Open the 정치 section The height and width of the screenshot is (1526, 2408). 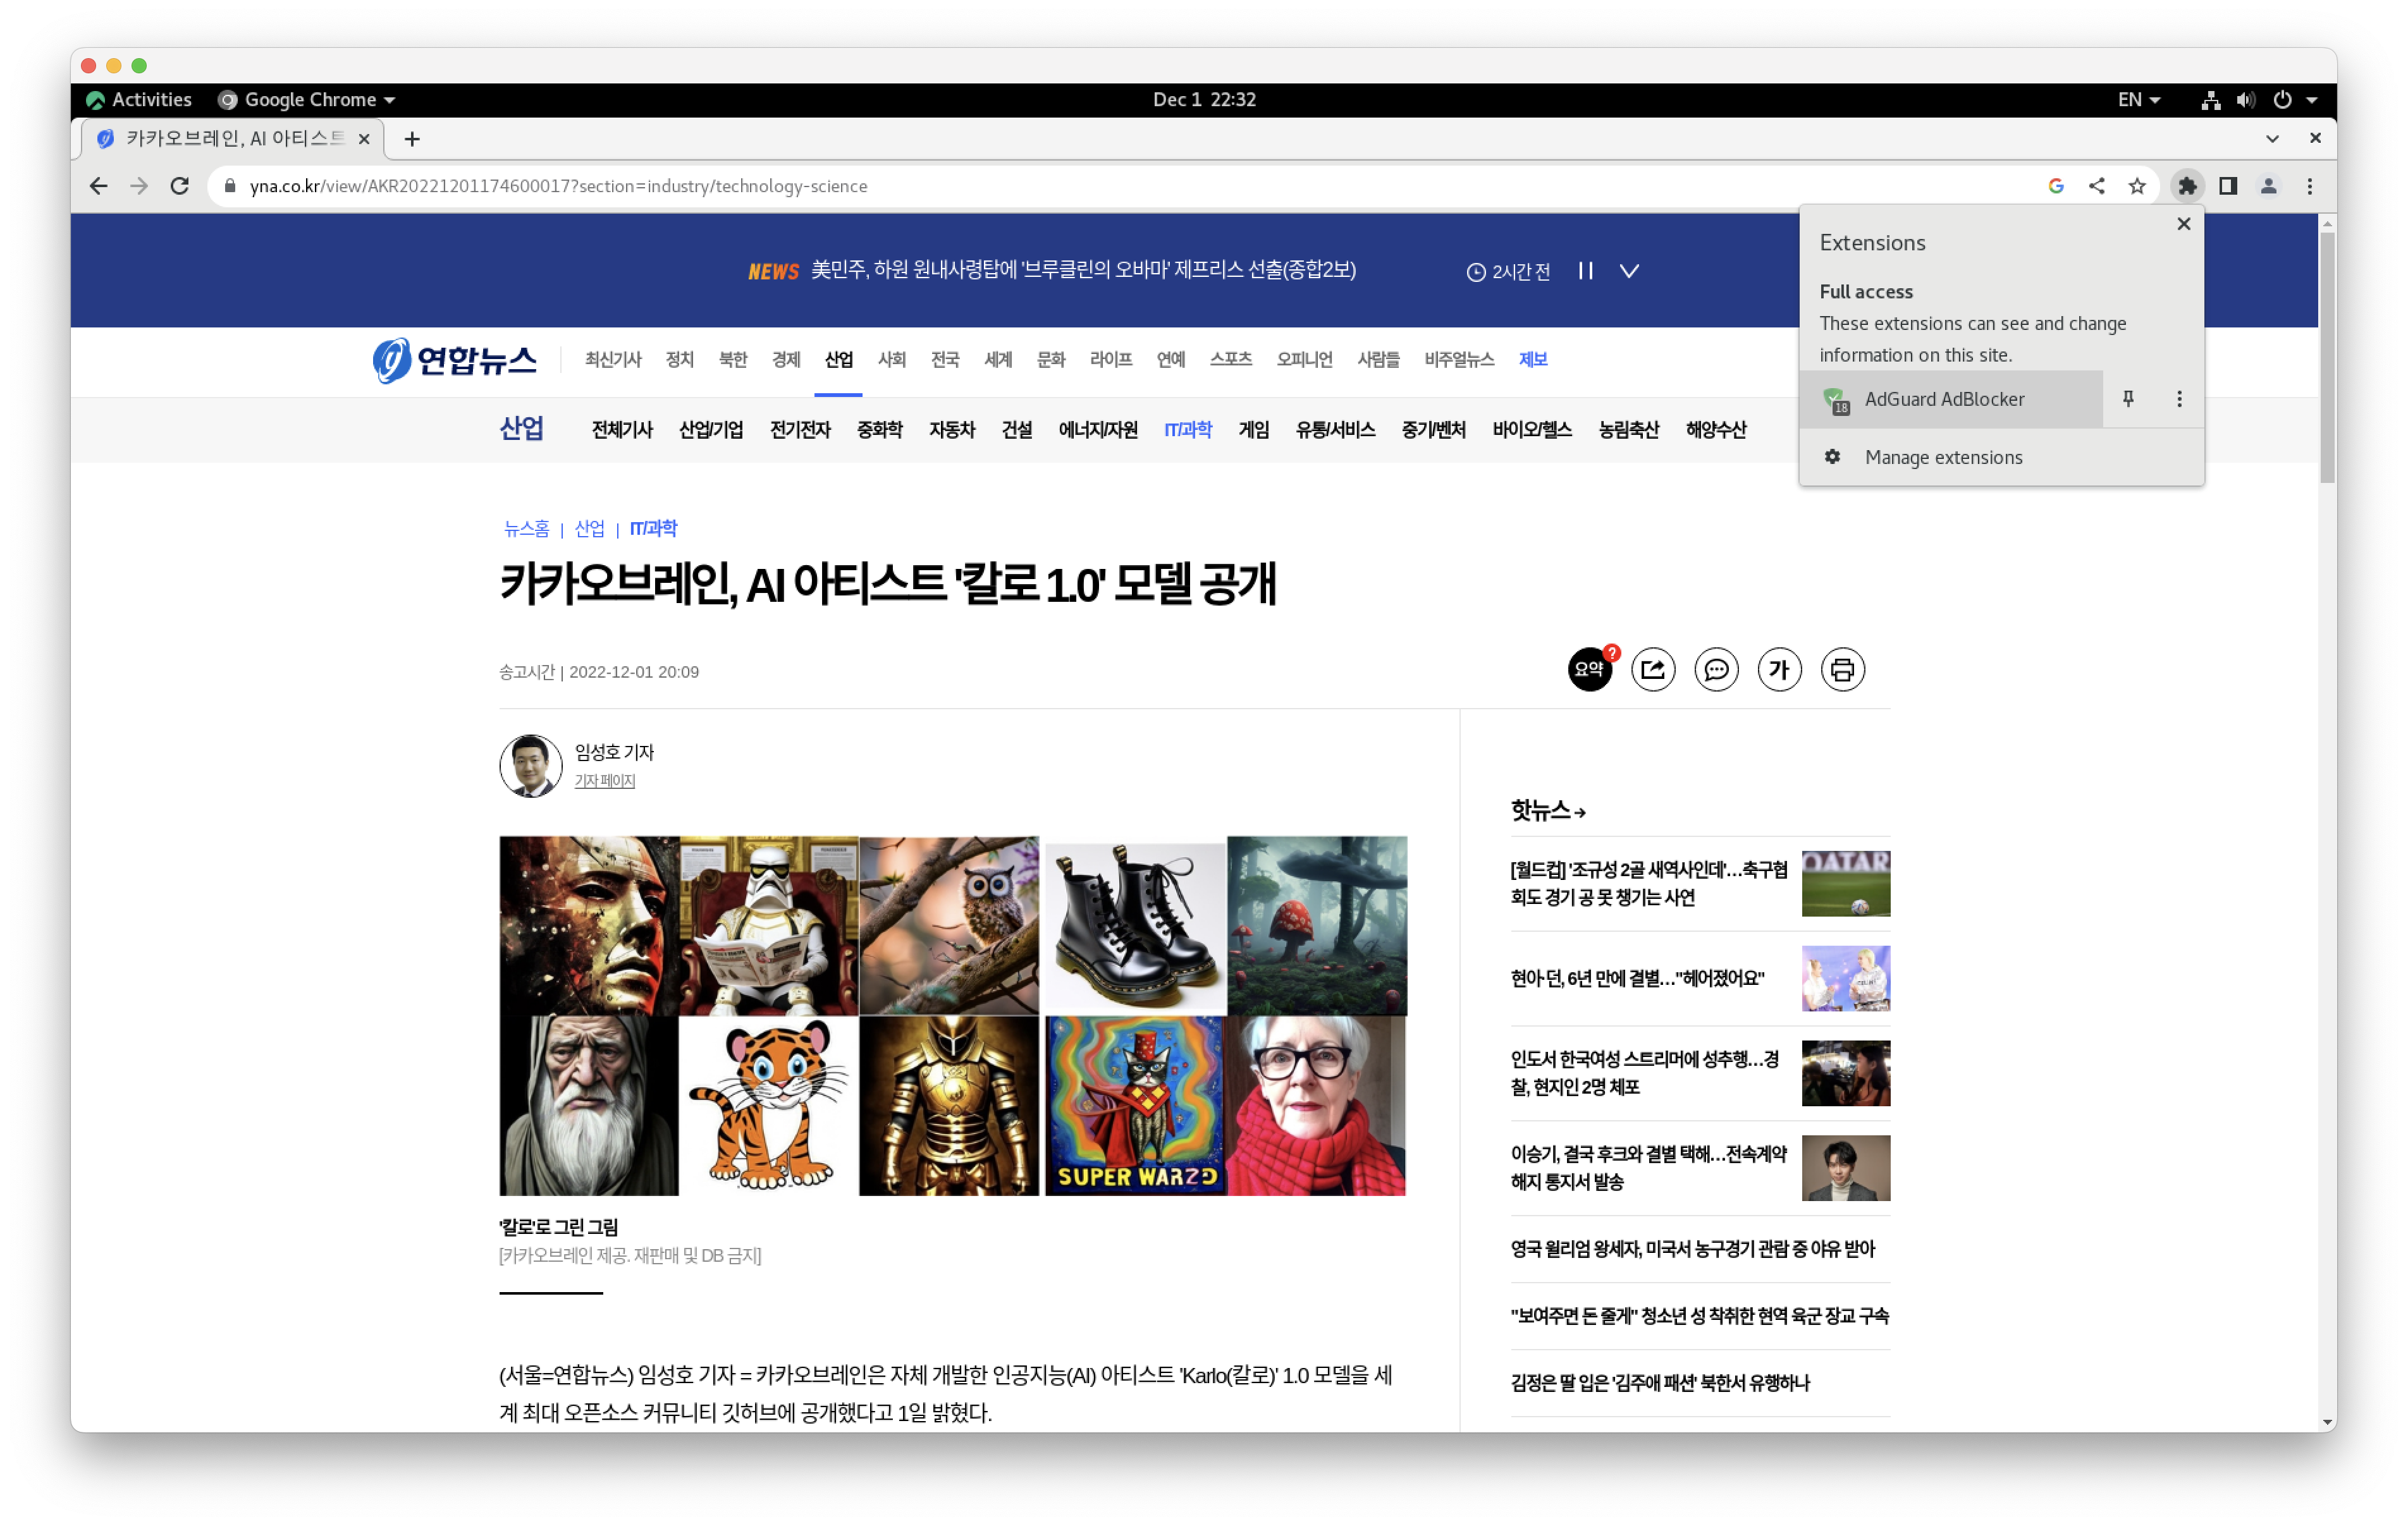point(680,360)
